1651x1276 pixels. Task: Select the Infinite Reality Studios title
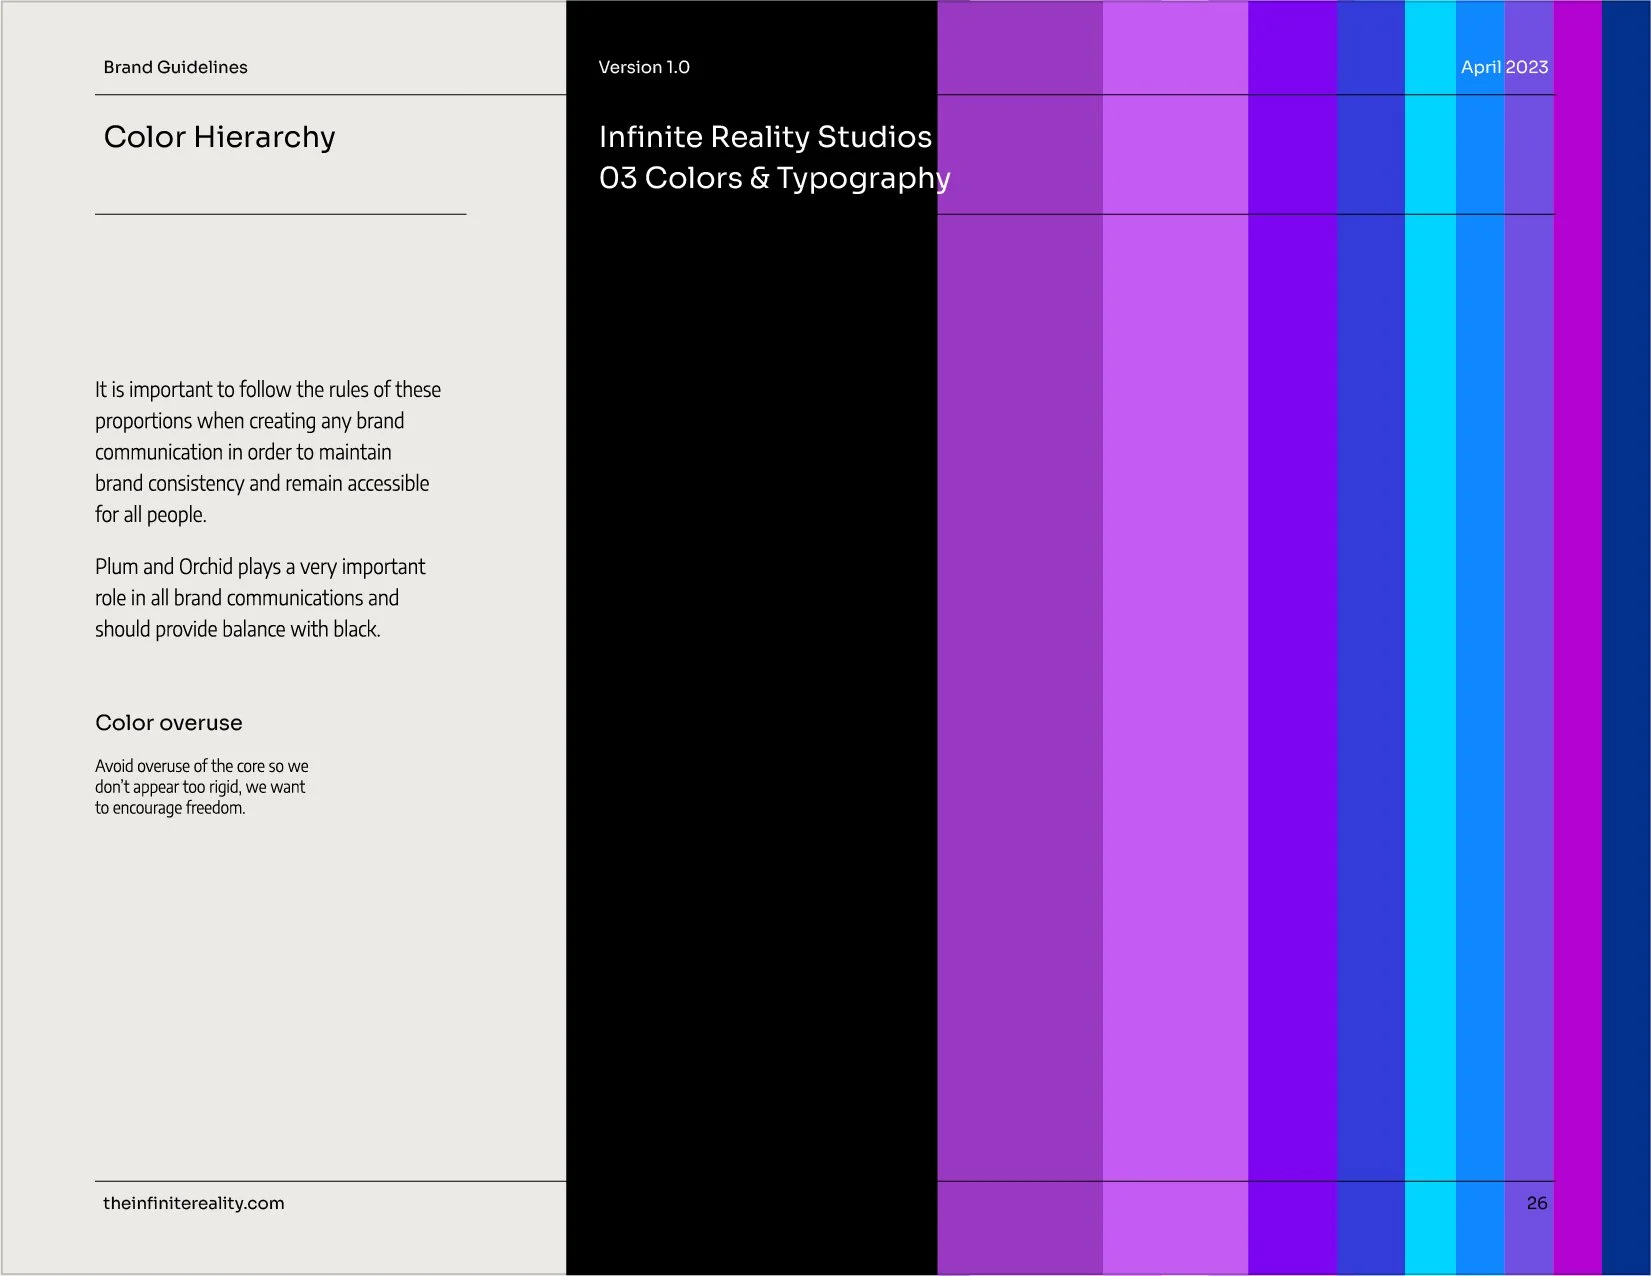click(765, 137)
